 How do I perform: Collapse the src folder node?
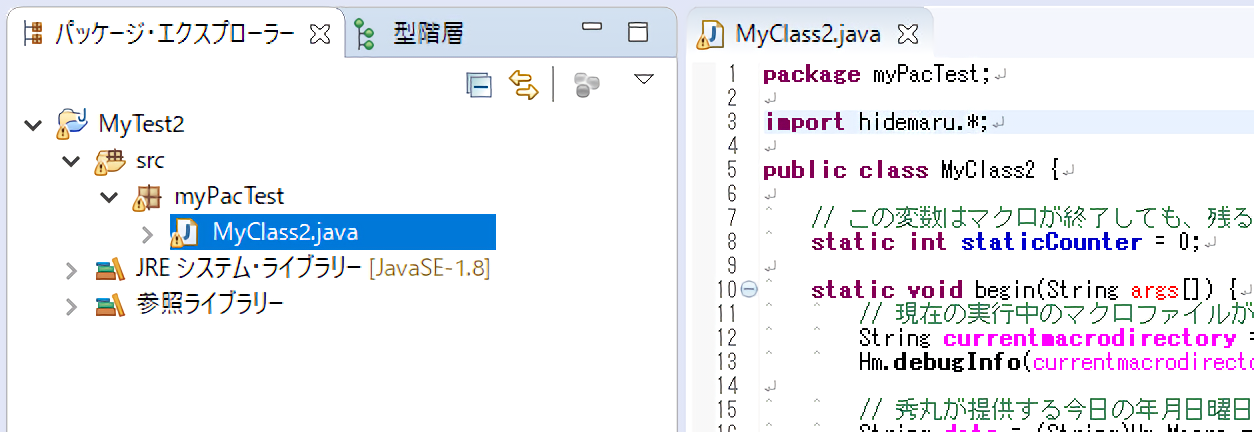(x=70, y=161)
